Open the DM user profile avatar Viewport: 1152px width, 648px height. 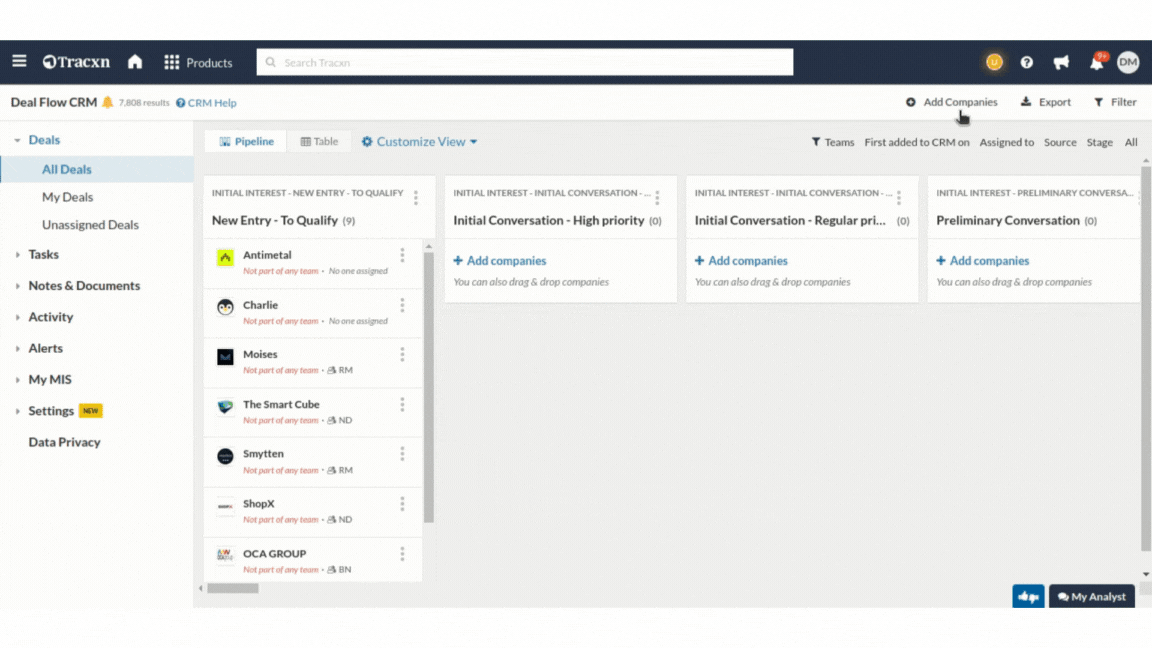[1128, 62]
